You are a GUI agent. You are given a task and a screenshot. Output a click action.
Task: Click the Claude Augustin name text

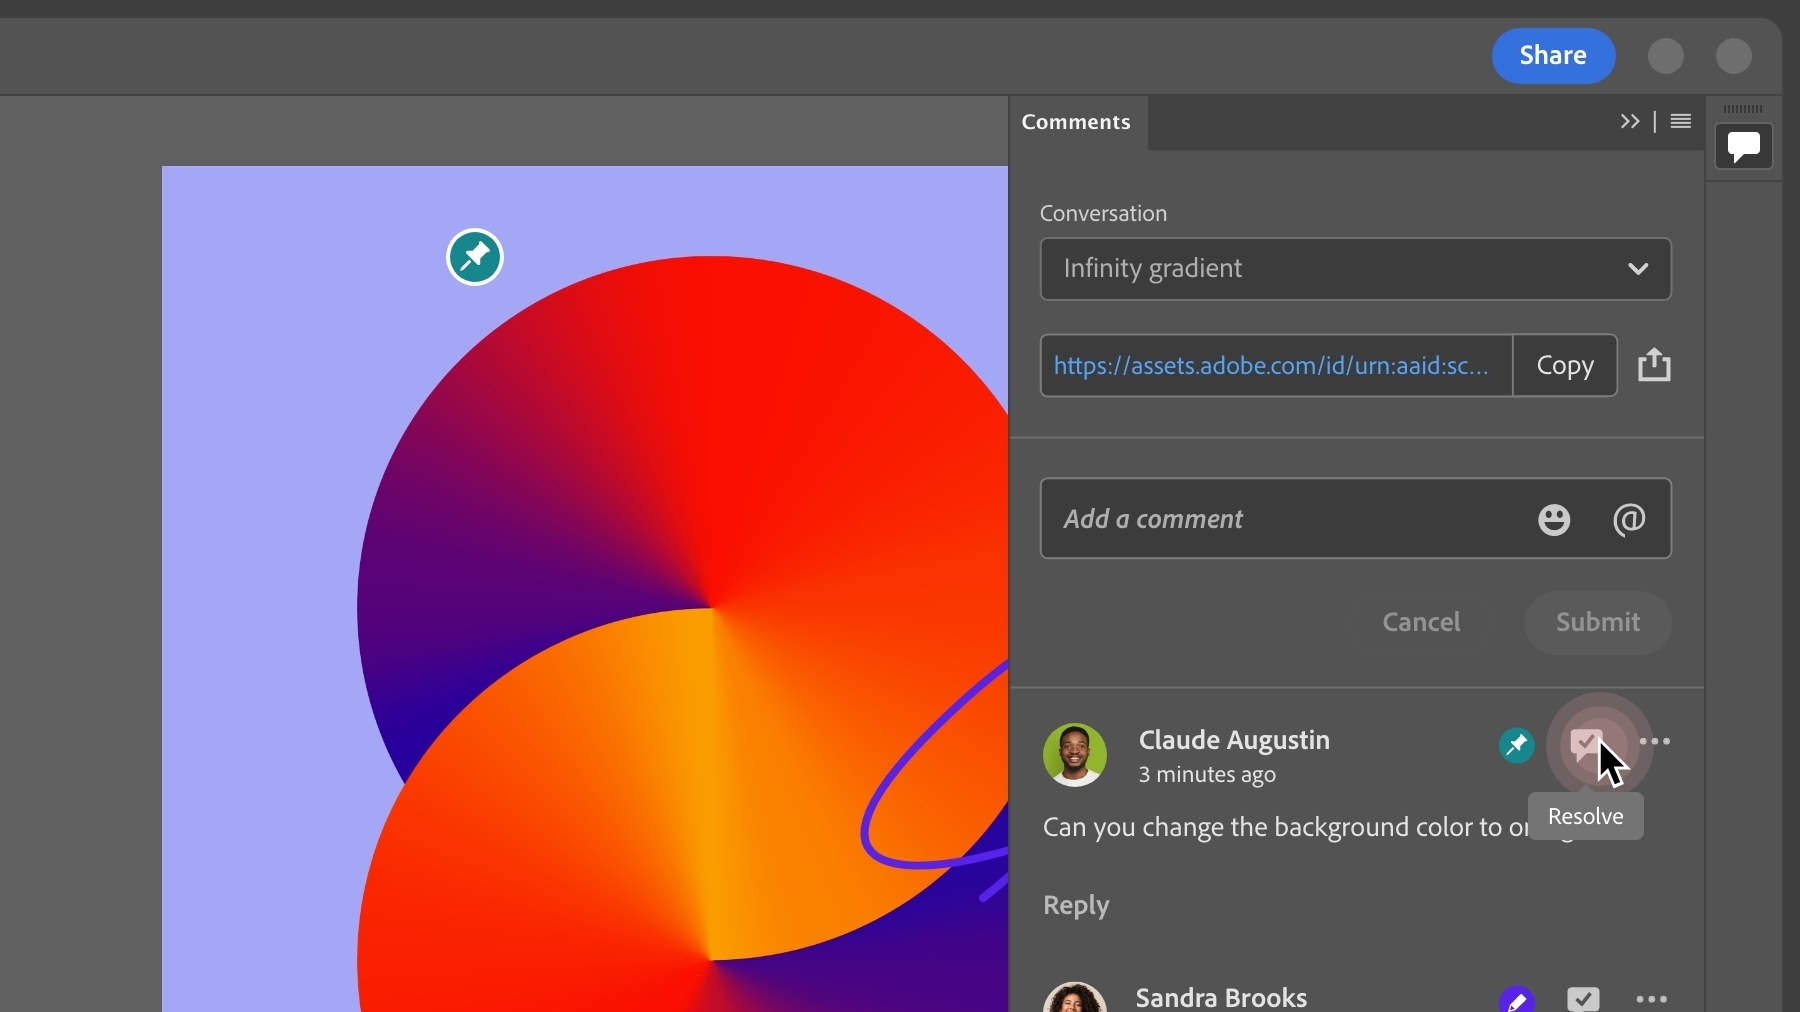pyautogui.click(x=1234, y=740)
